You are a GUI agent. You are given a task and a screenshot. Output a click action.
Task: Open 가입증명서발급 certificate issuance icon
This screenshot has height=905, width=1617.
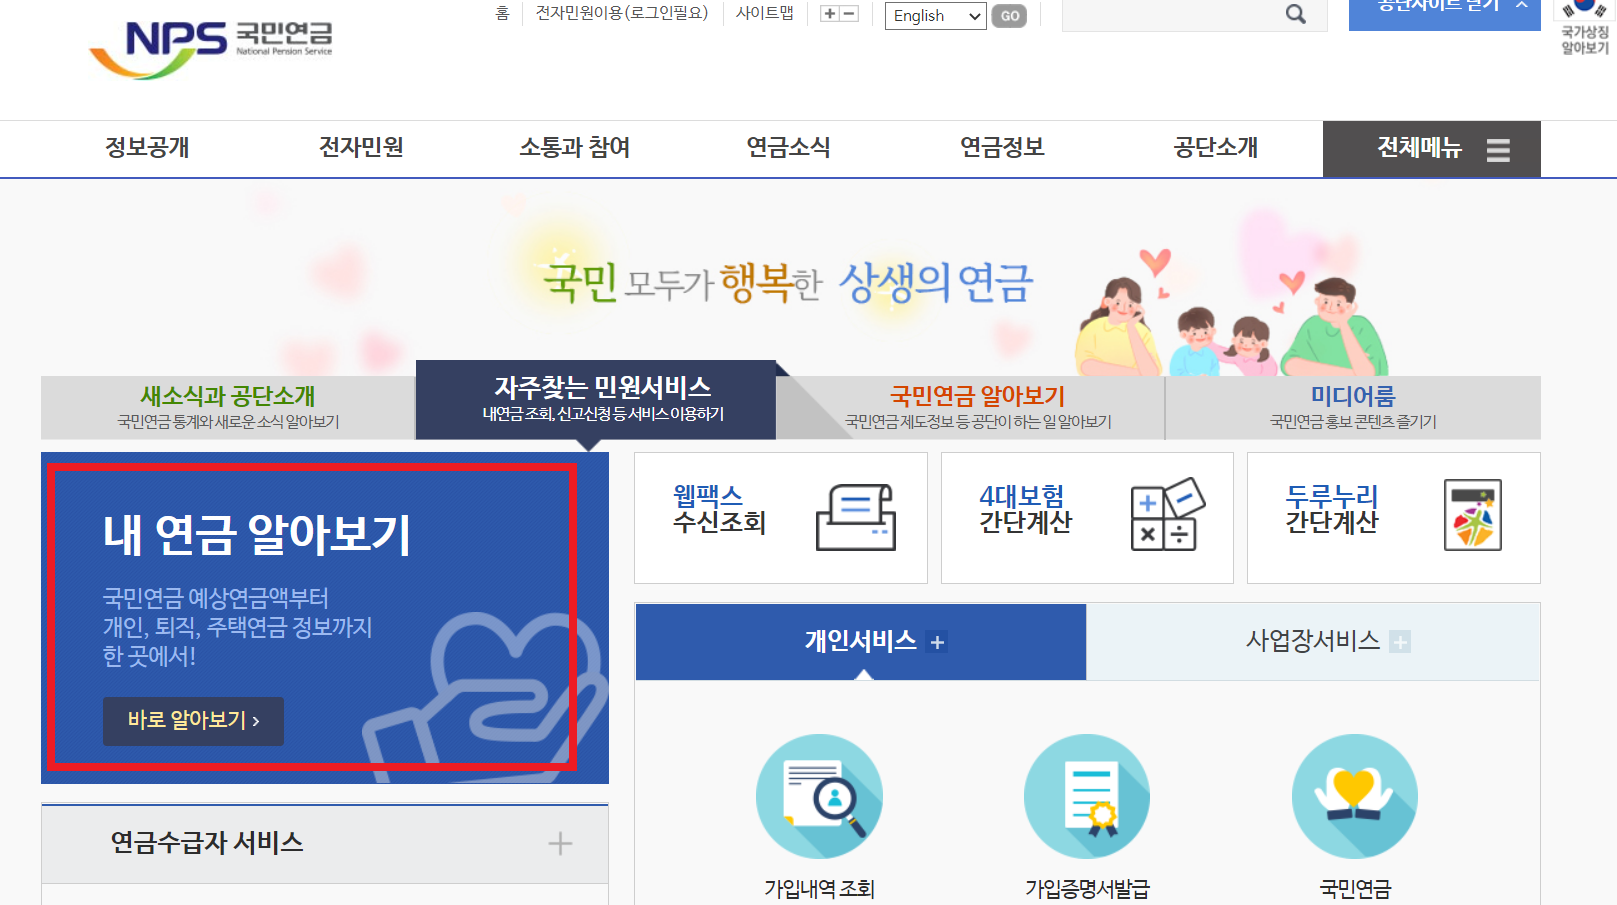1086,795
